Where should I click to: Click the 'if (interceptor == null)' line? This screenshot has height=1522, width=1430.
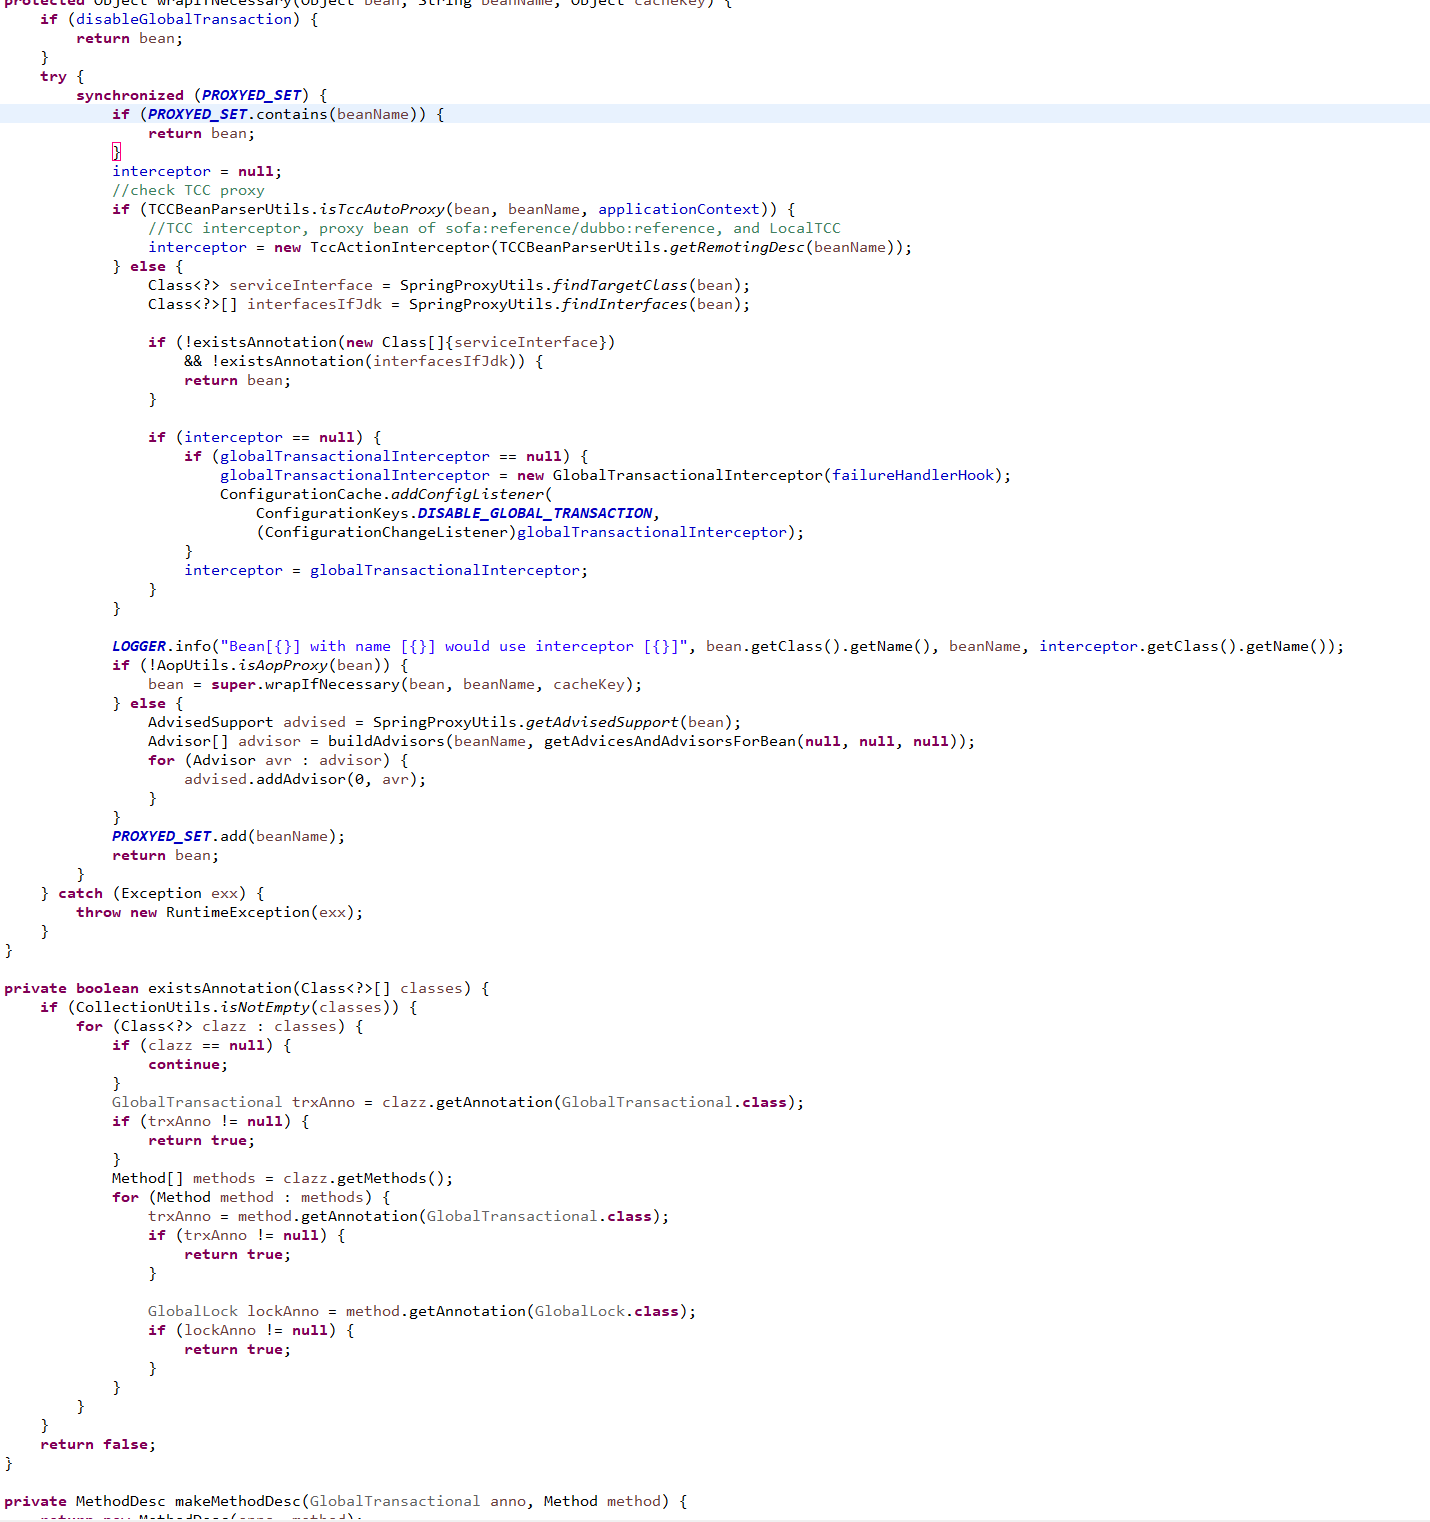[x=265, y=437]
